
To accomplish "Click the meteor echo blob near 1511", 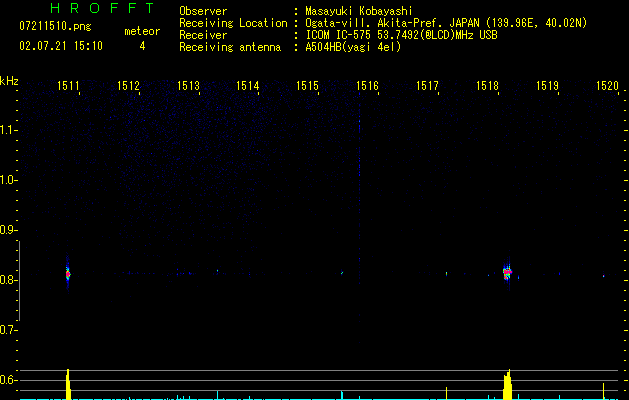I will coord(68,274).
